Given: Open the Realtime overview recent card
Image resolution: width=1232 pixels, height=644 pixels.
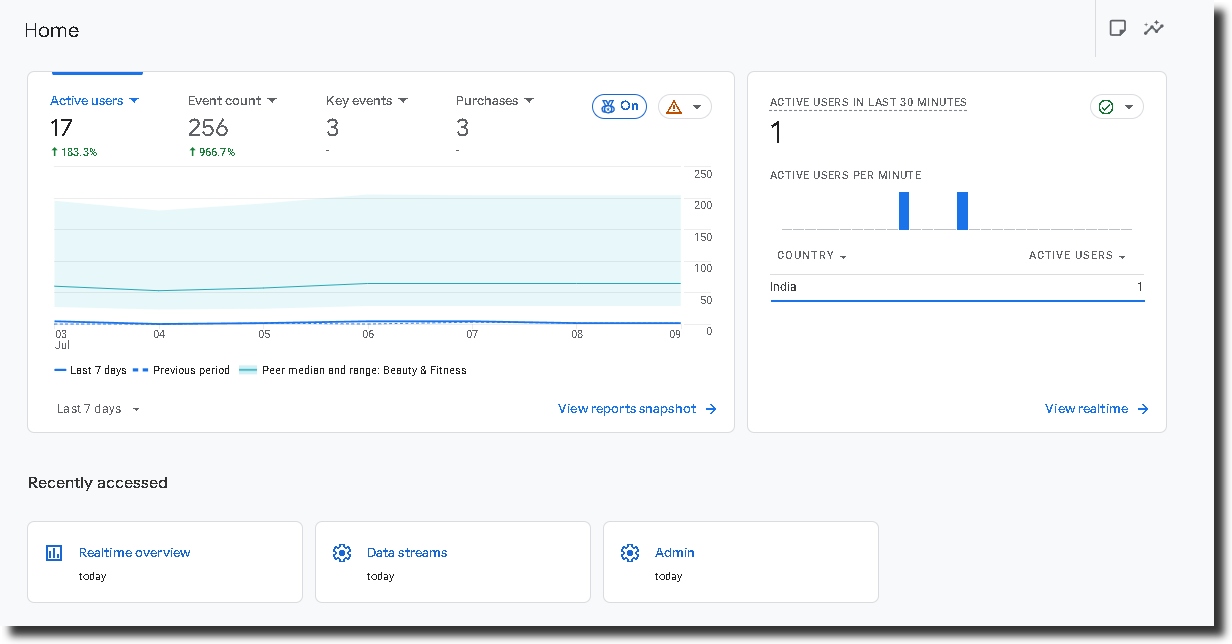Looking at the screenshot, I should click(165, 562).
